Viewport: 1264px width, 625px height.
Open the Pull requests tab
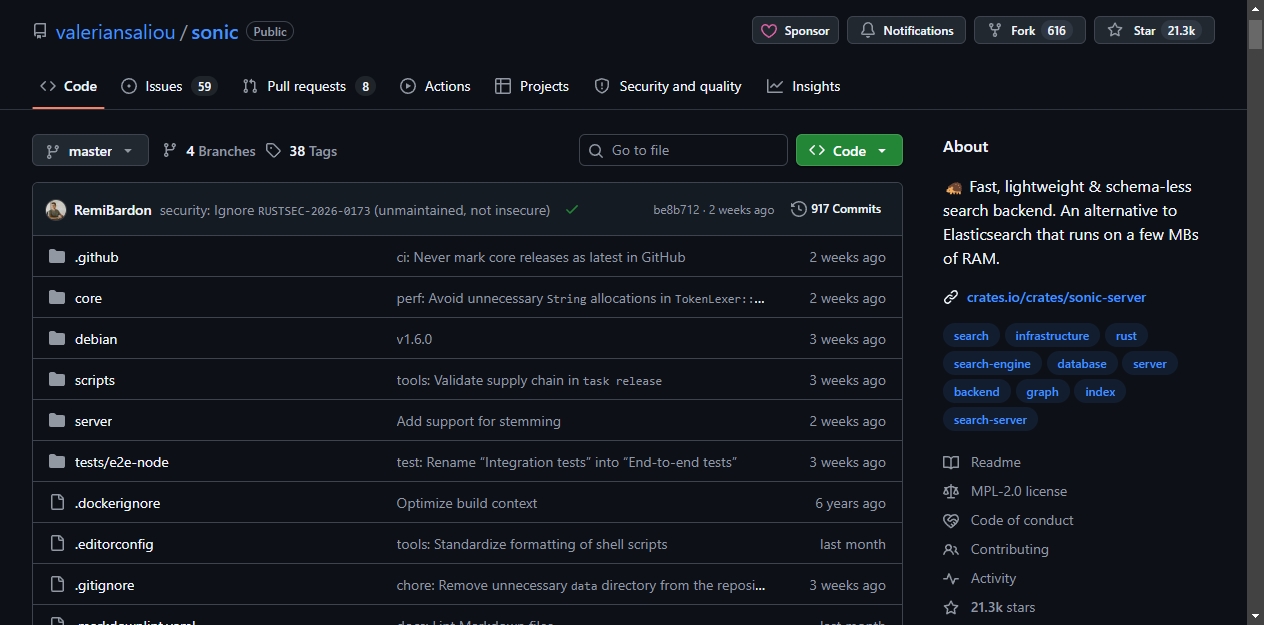[x=308, y=86]
